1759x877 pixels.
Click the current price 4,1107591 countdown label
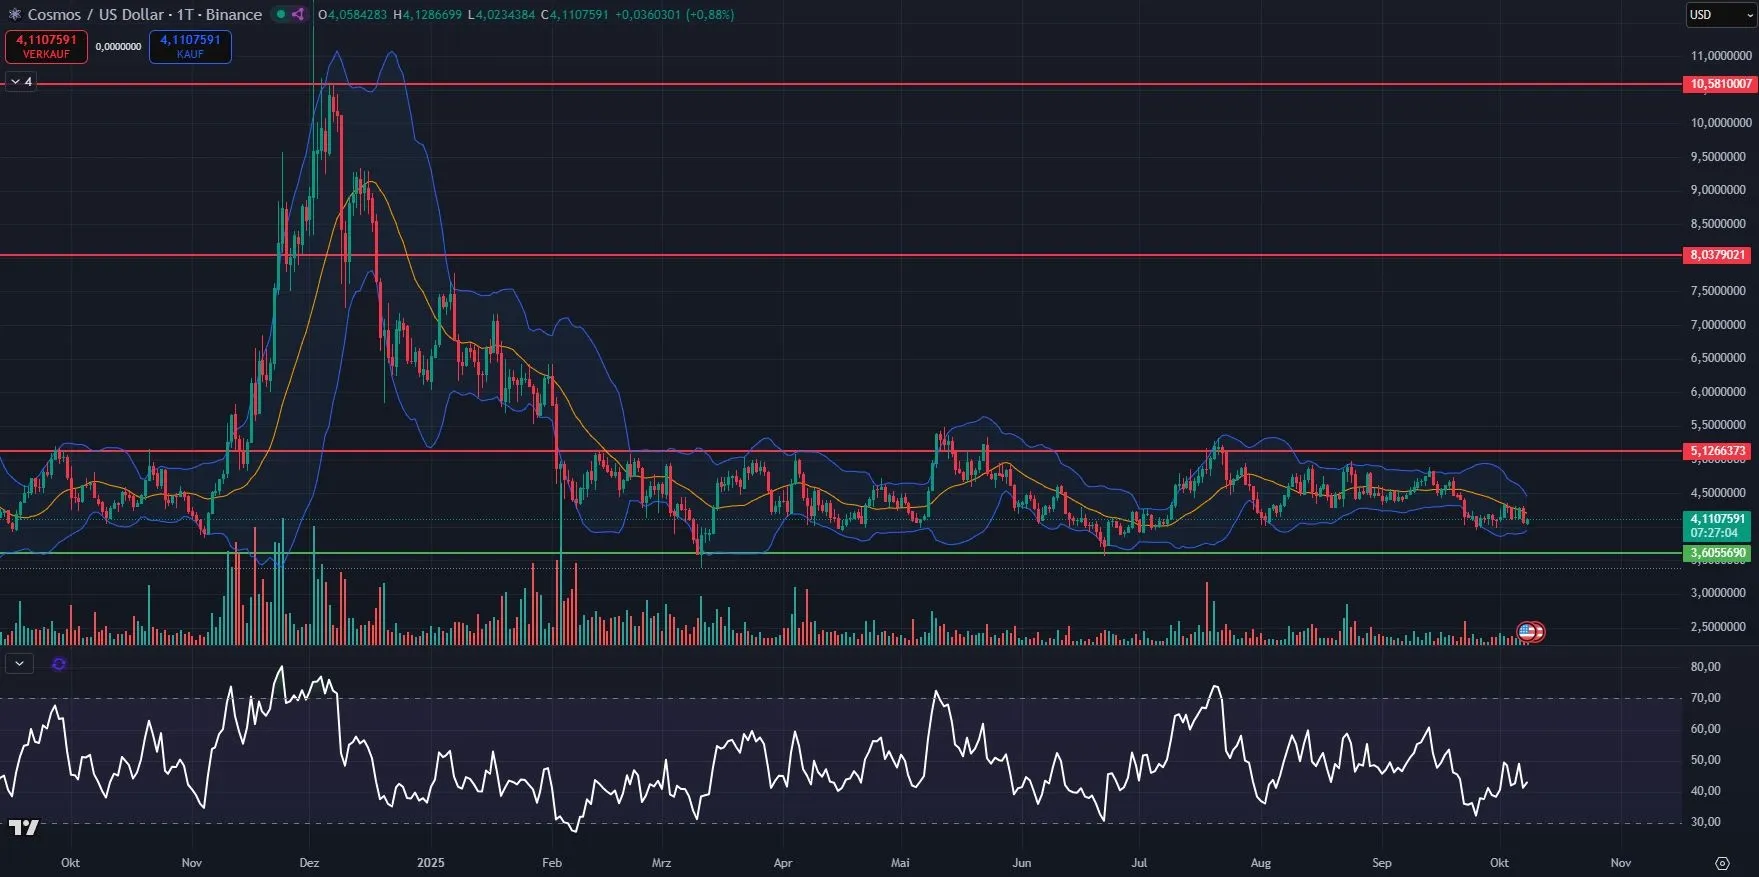pos(1717,526)
